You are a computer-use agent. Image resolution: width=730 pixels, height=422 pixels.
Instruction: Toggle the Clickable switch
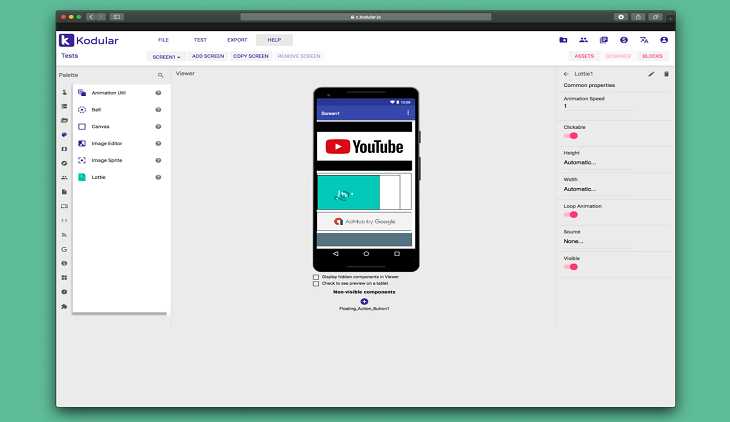[571, 136]
